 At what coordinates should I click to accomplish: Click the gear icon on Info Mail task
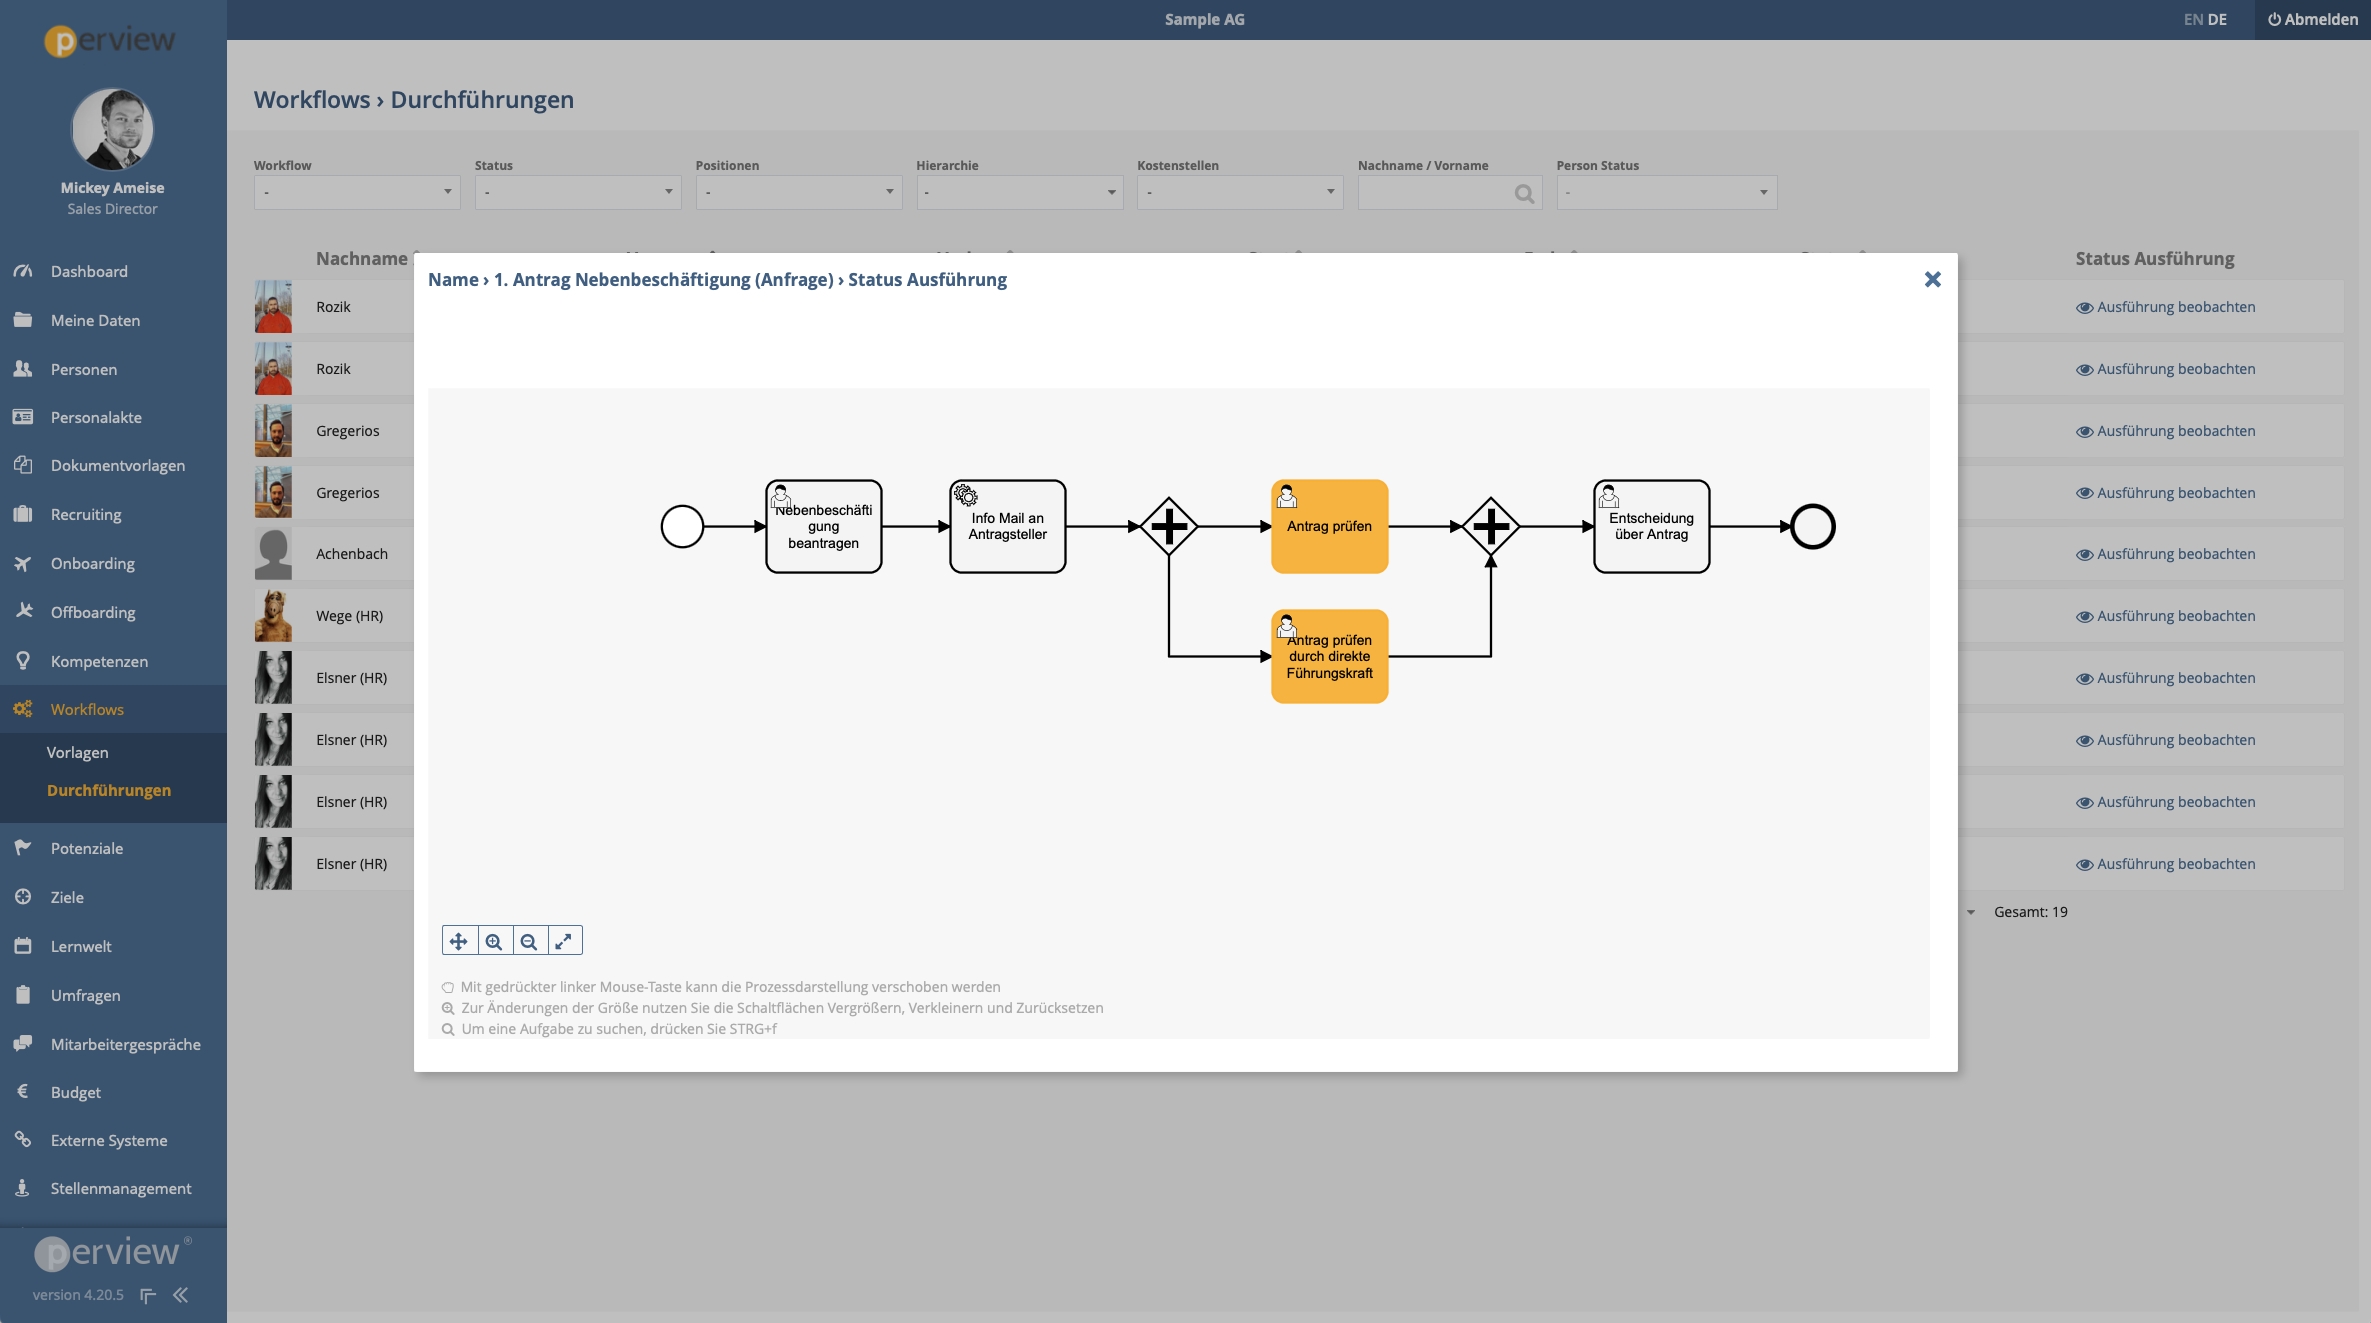(965, 495)
